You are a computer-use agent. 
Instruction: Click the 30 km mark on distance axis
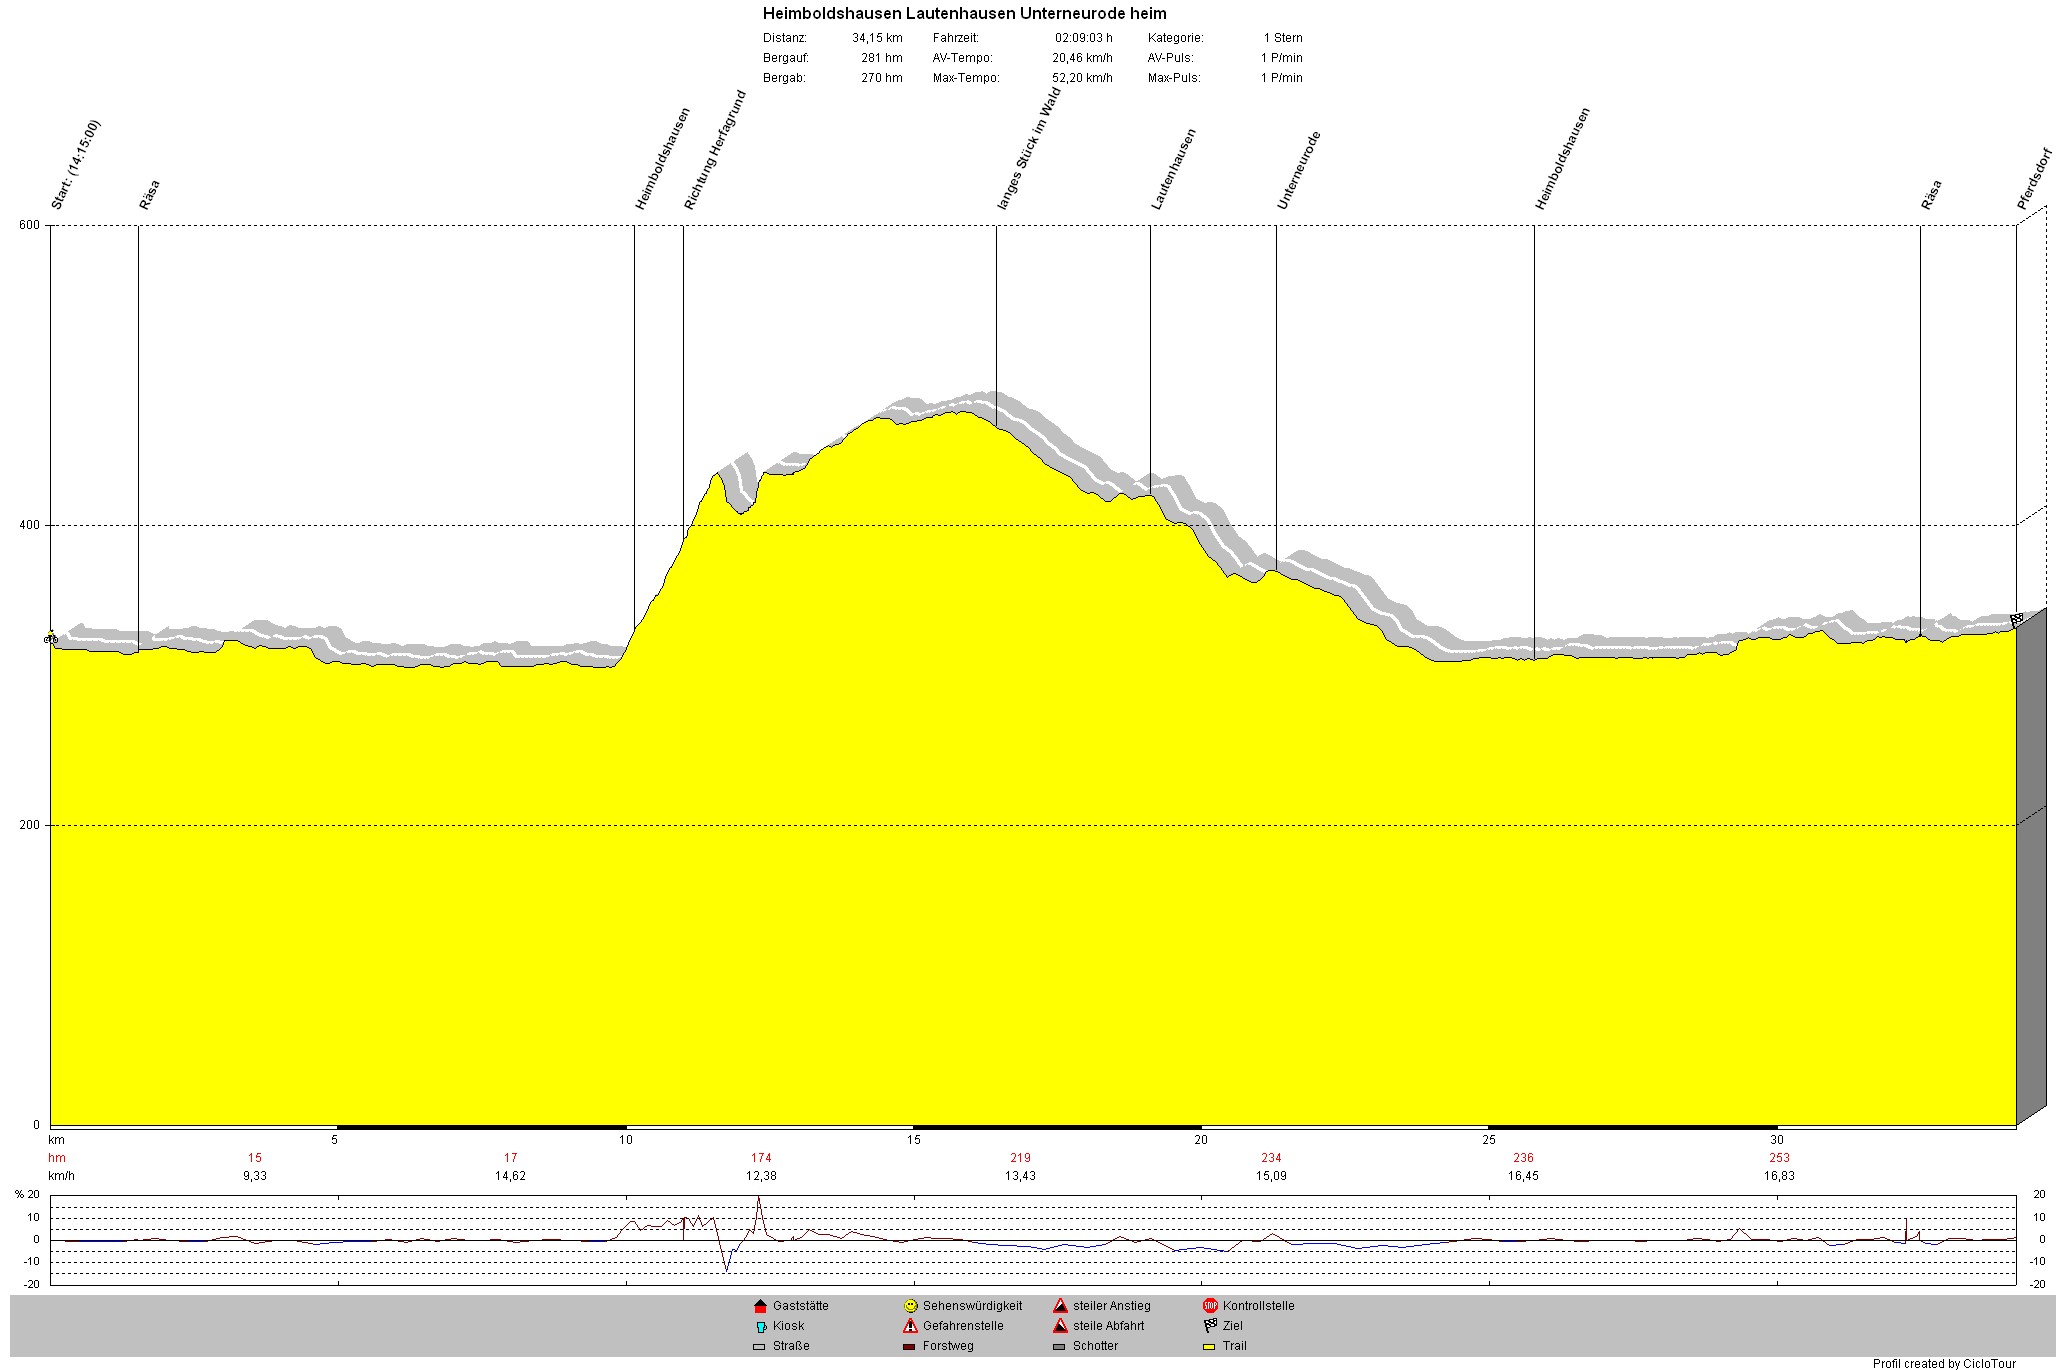tap(1776, 1140)
